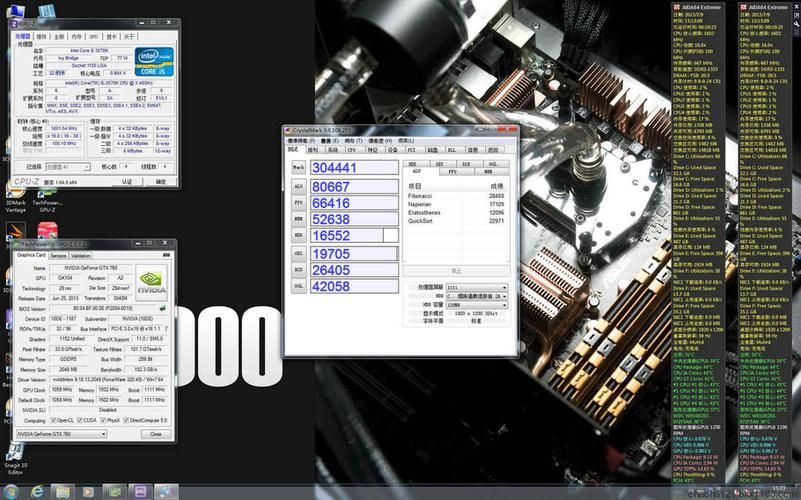Open the 1111 processor mask dropdown in CrystalMark
801x500 pixels.
(x=477, y=288)
